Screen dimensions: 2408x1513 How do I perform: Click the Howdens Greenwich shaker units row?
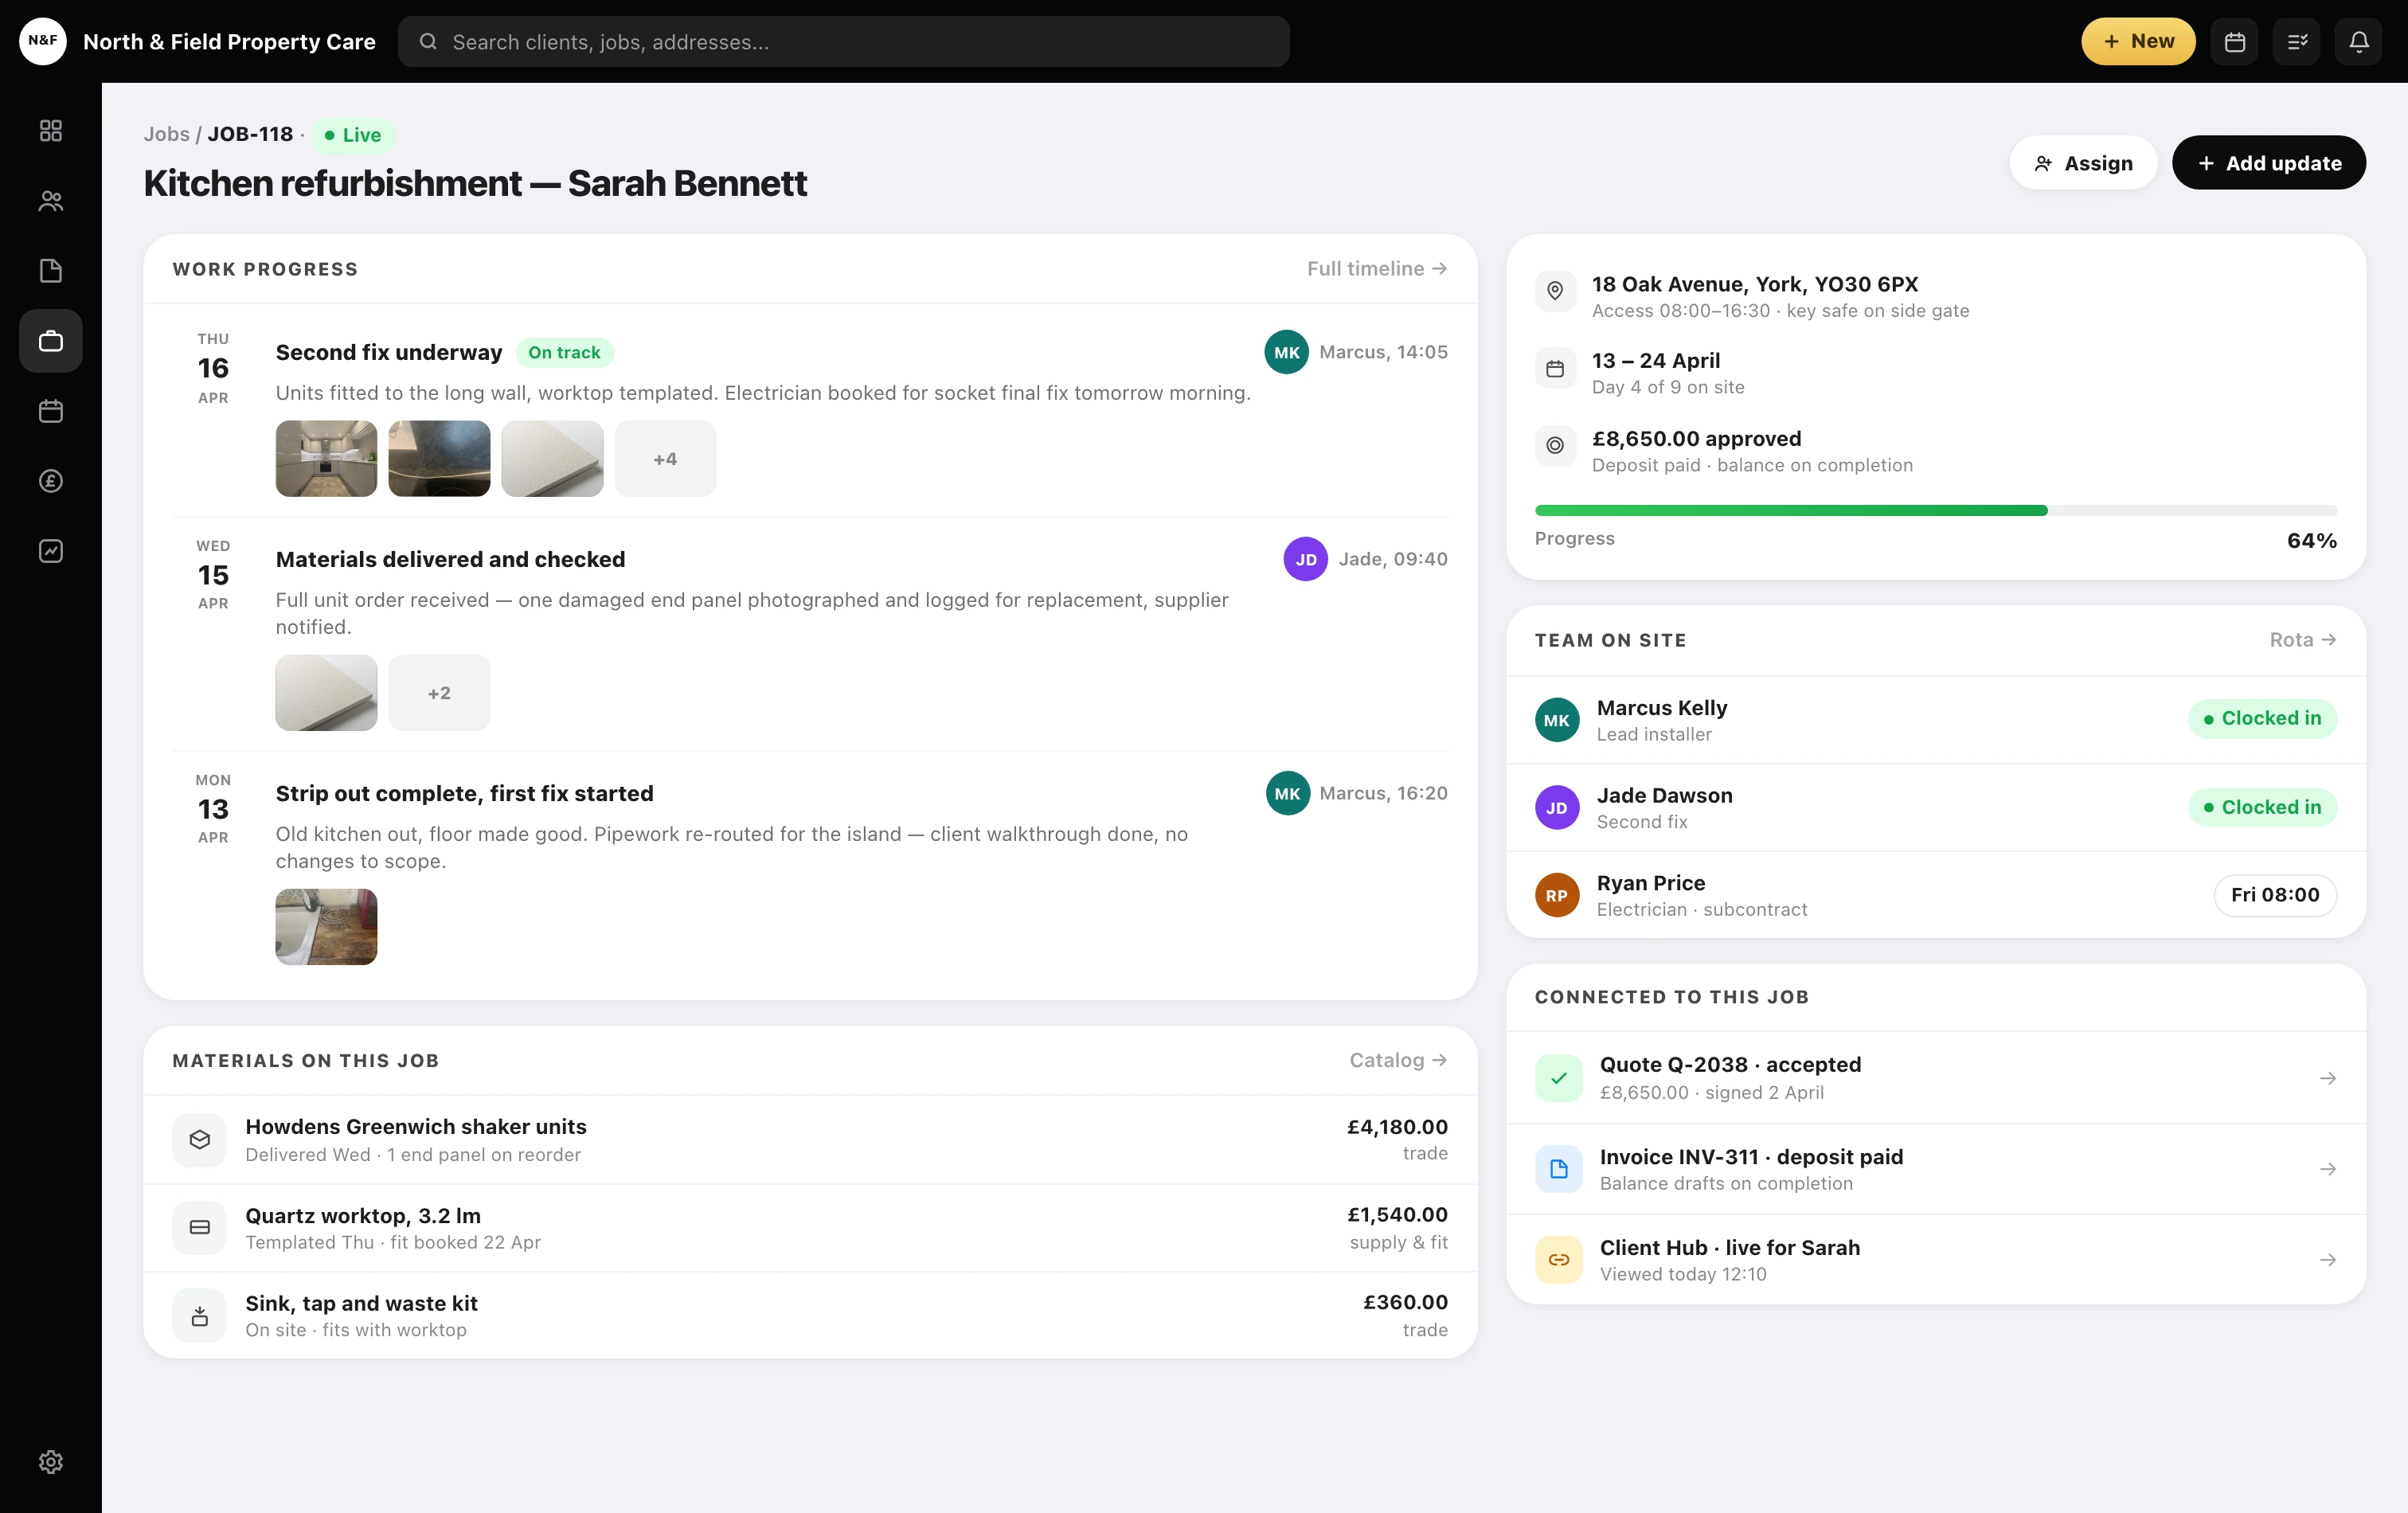[810, 1140]
